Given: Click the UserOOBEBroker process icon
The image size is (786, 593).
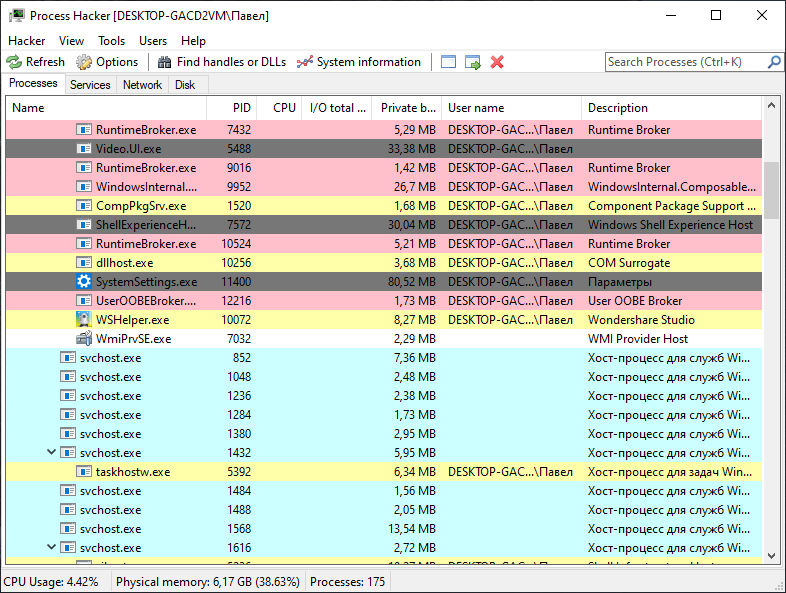Looking at the screenshot, I should pos(84,301).
